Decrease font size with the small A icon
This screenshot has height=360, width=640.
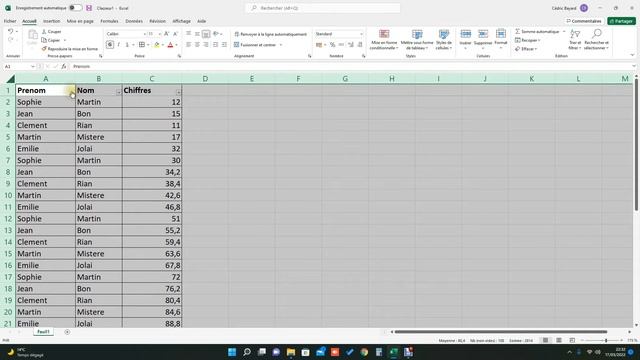point(176,33)
